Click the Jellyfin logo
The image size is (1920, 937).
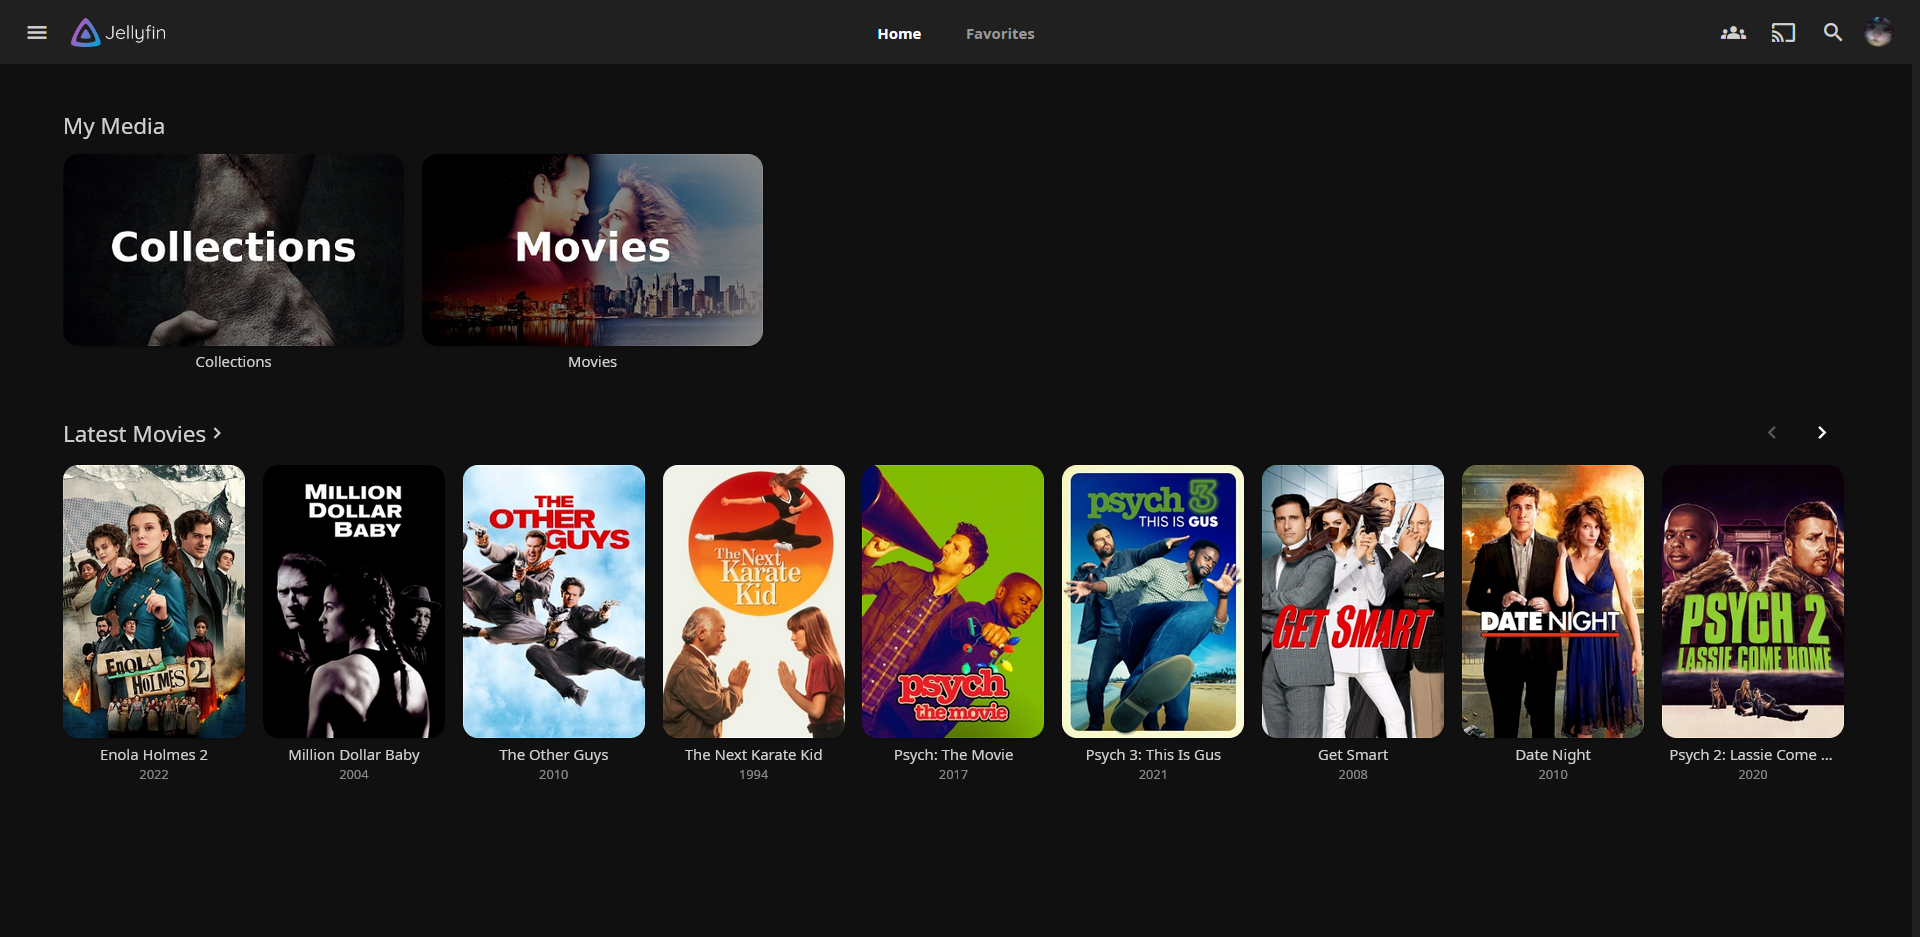tap(119, 33)
